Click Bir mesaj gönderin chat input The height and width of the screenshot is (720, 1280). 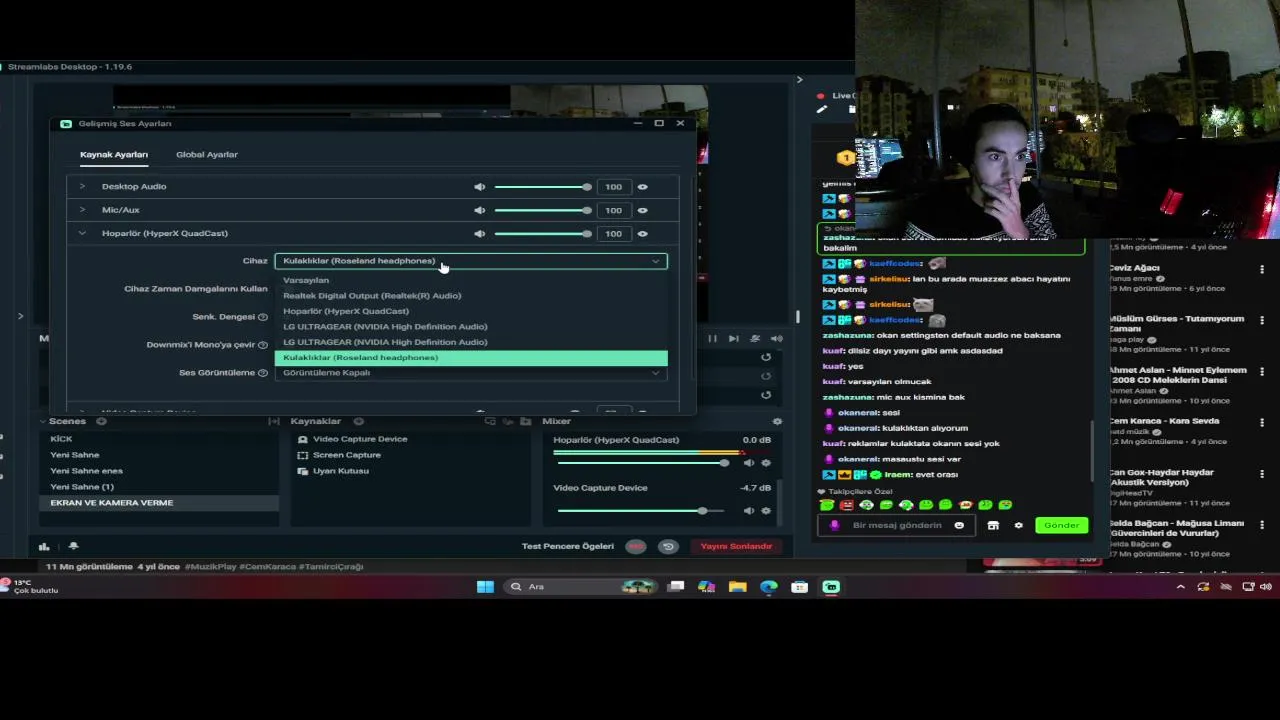896,525
